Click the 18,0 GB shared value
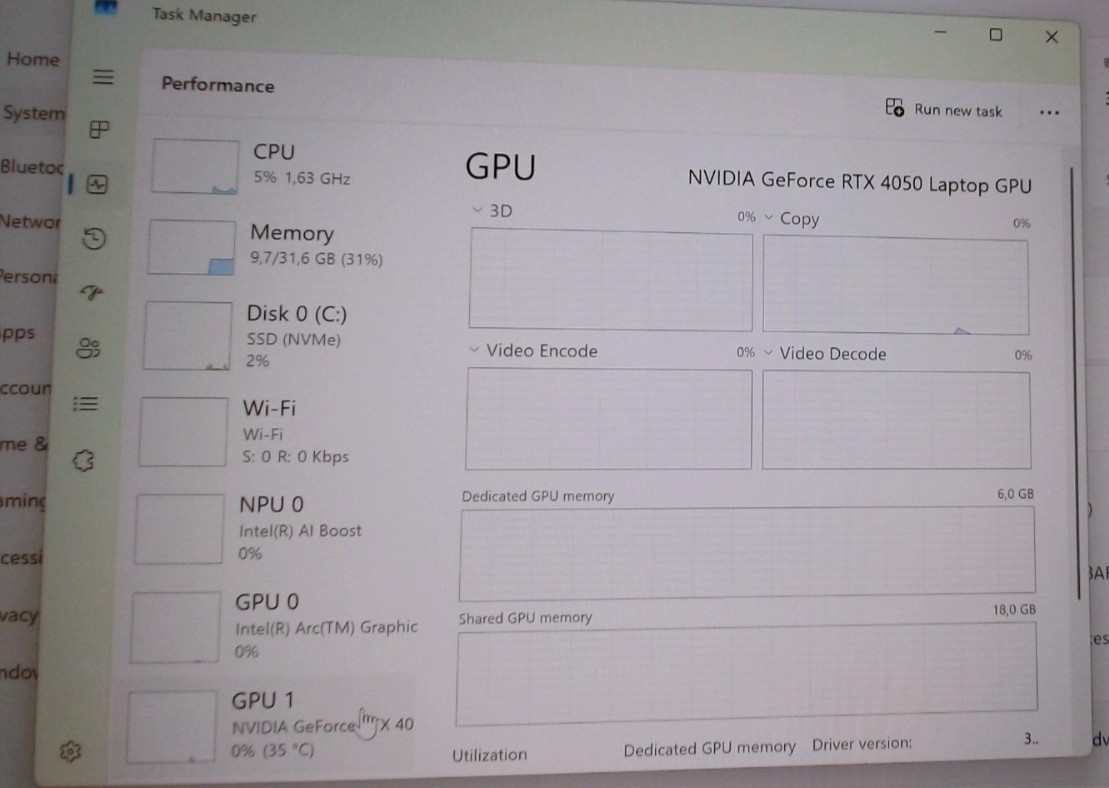Screen dimensions: 1109x788 [1014, 609]
